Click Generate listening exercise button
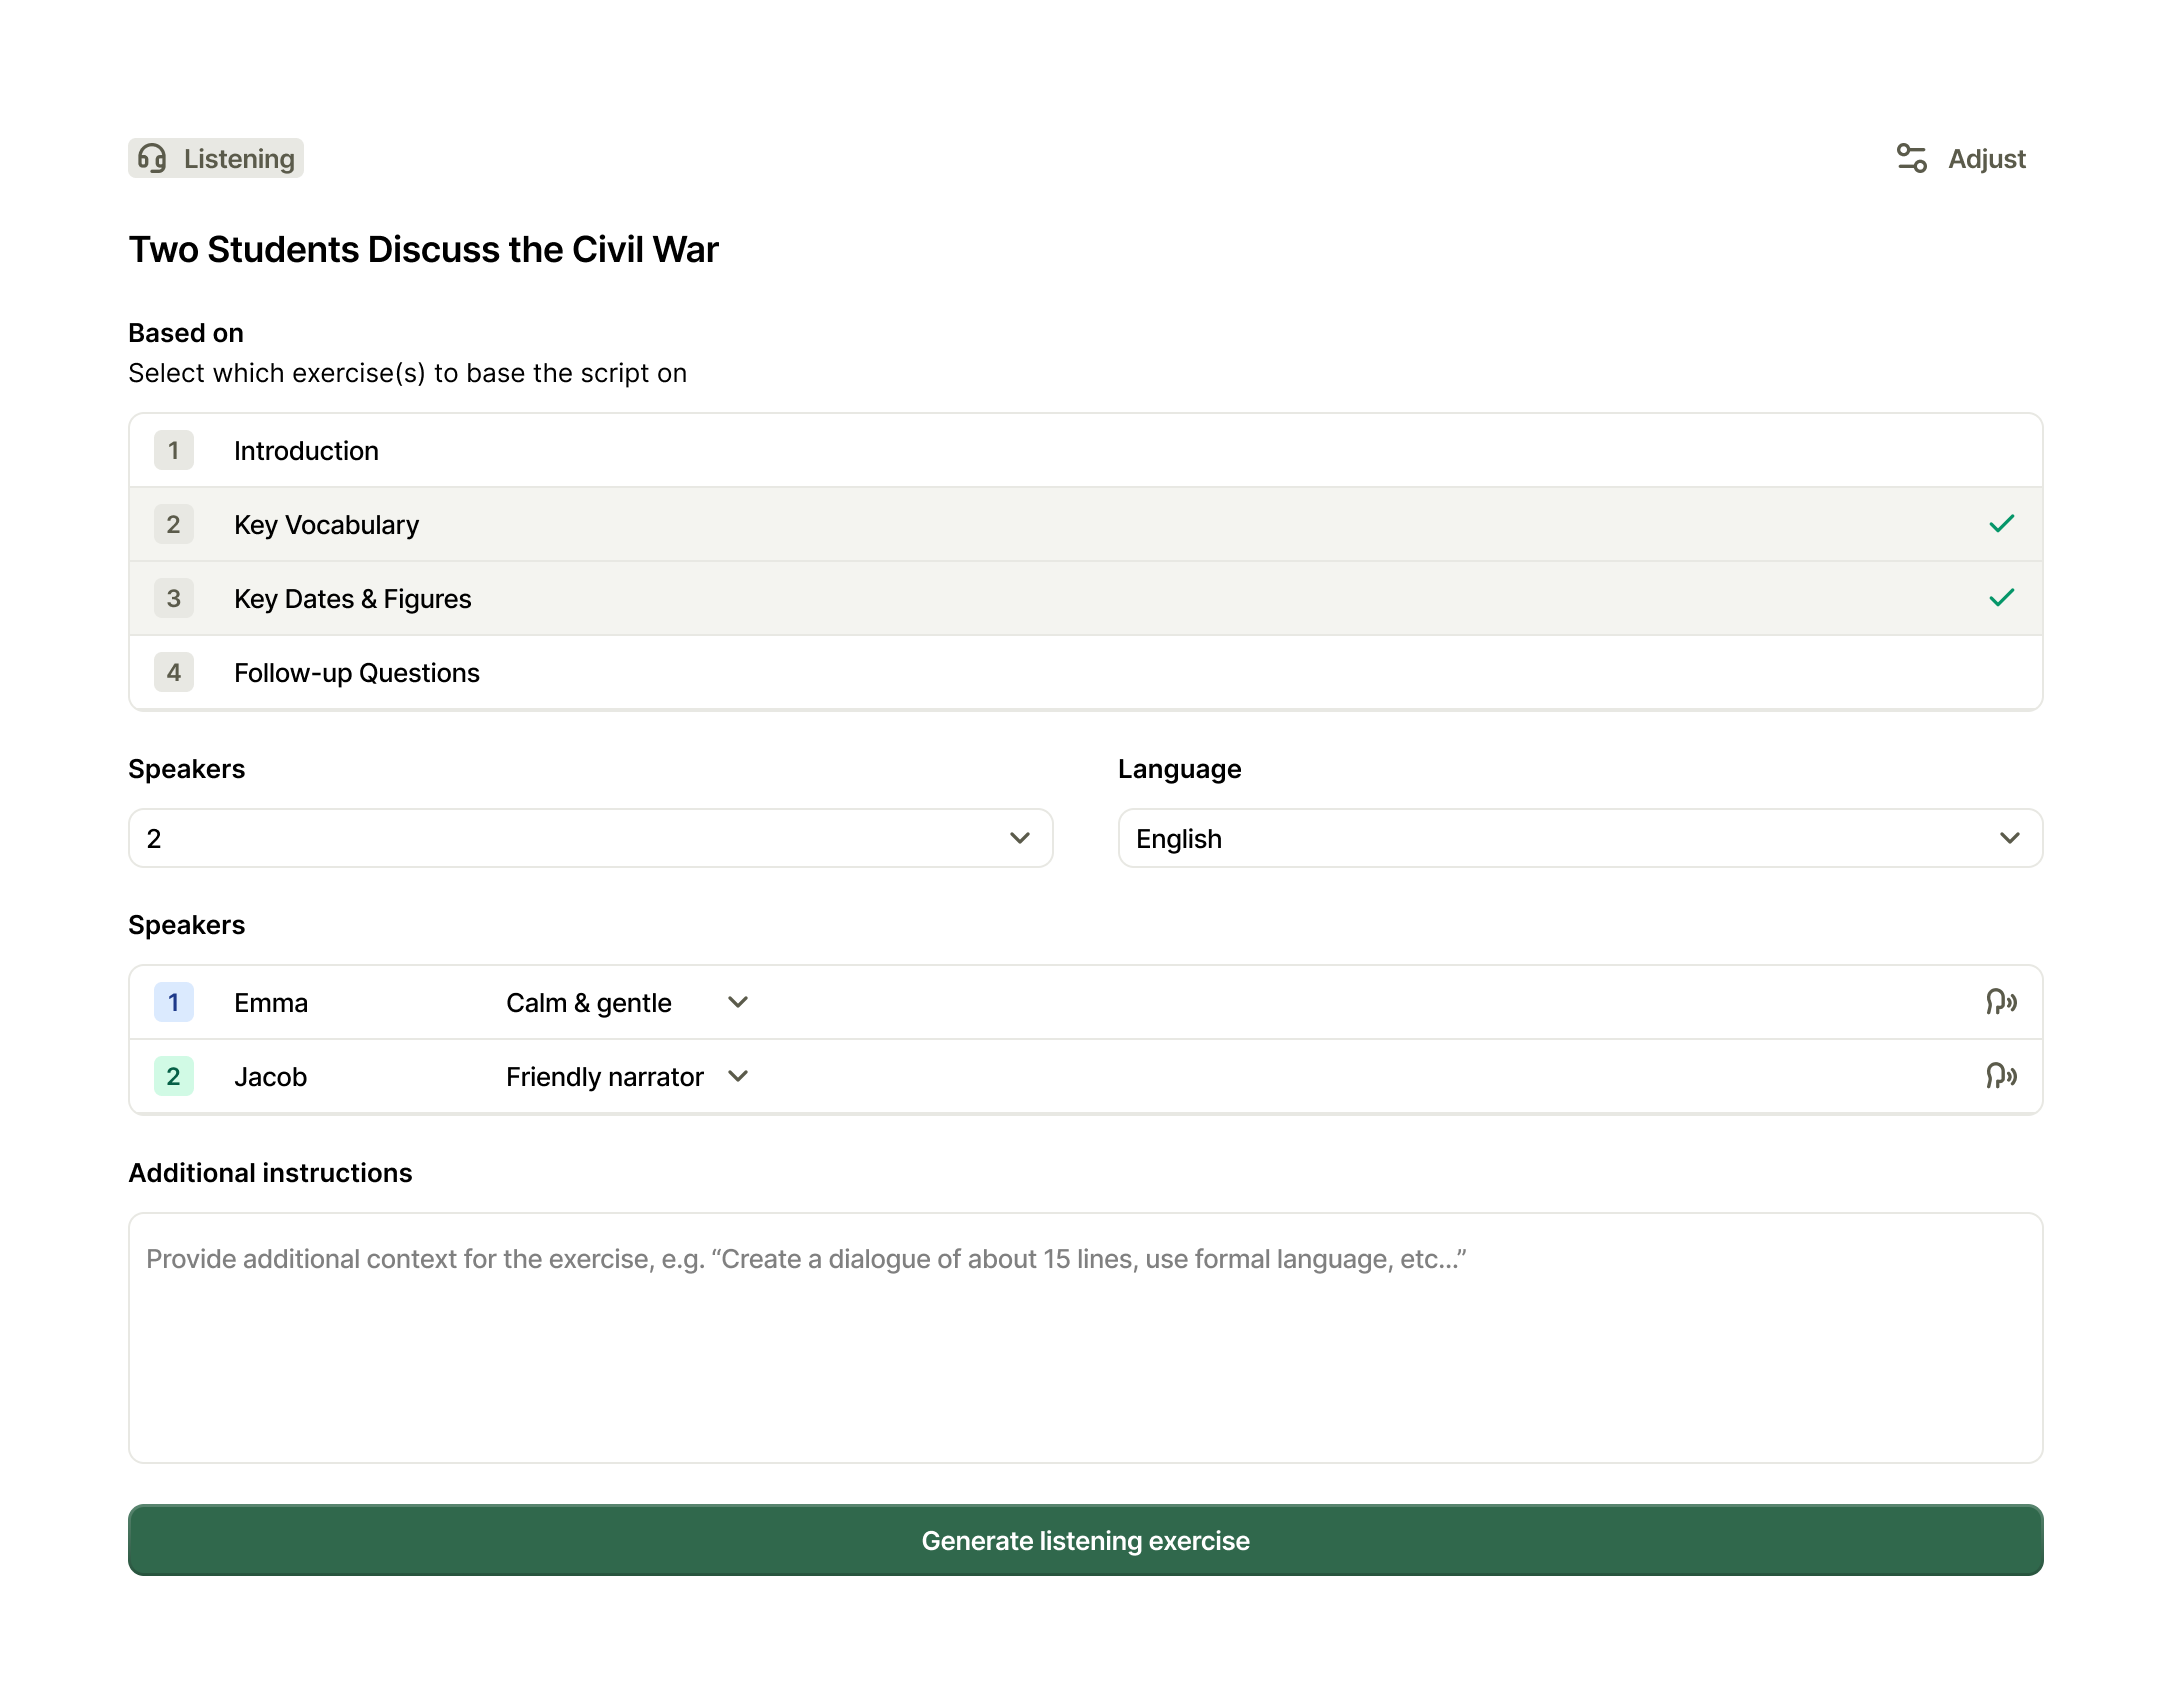 (x=1085, y=1540)
